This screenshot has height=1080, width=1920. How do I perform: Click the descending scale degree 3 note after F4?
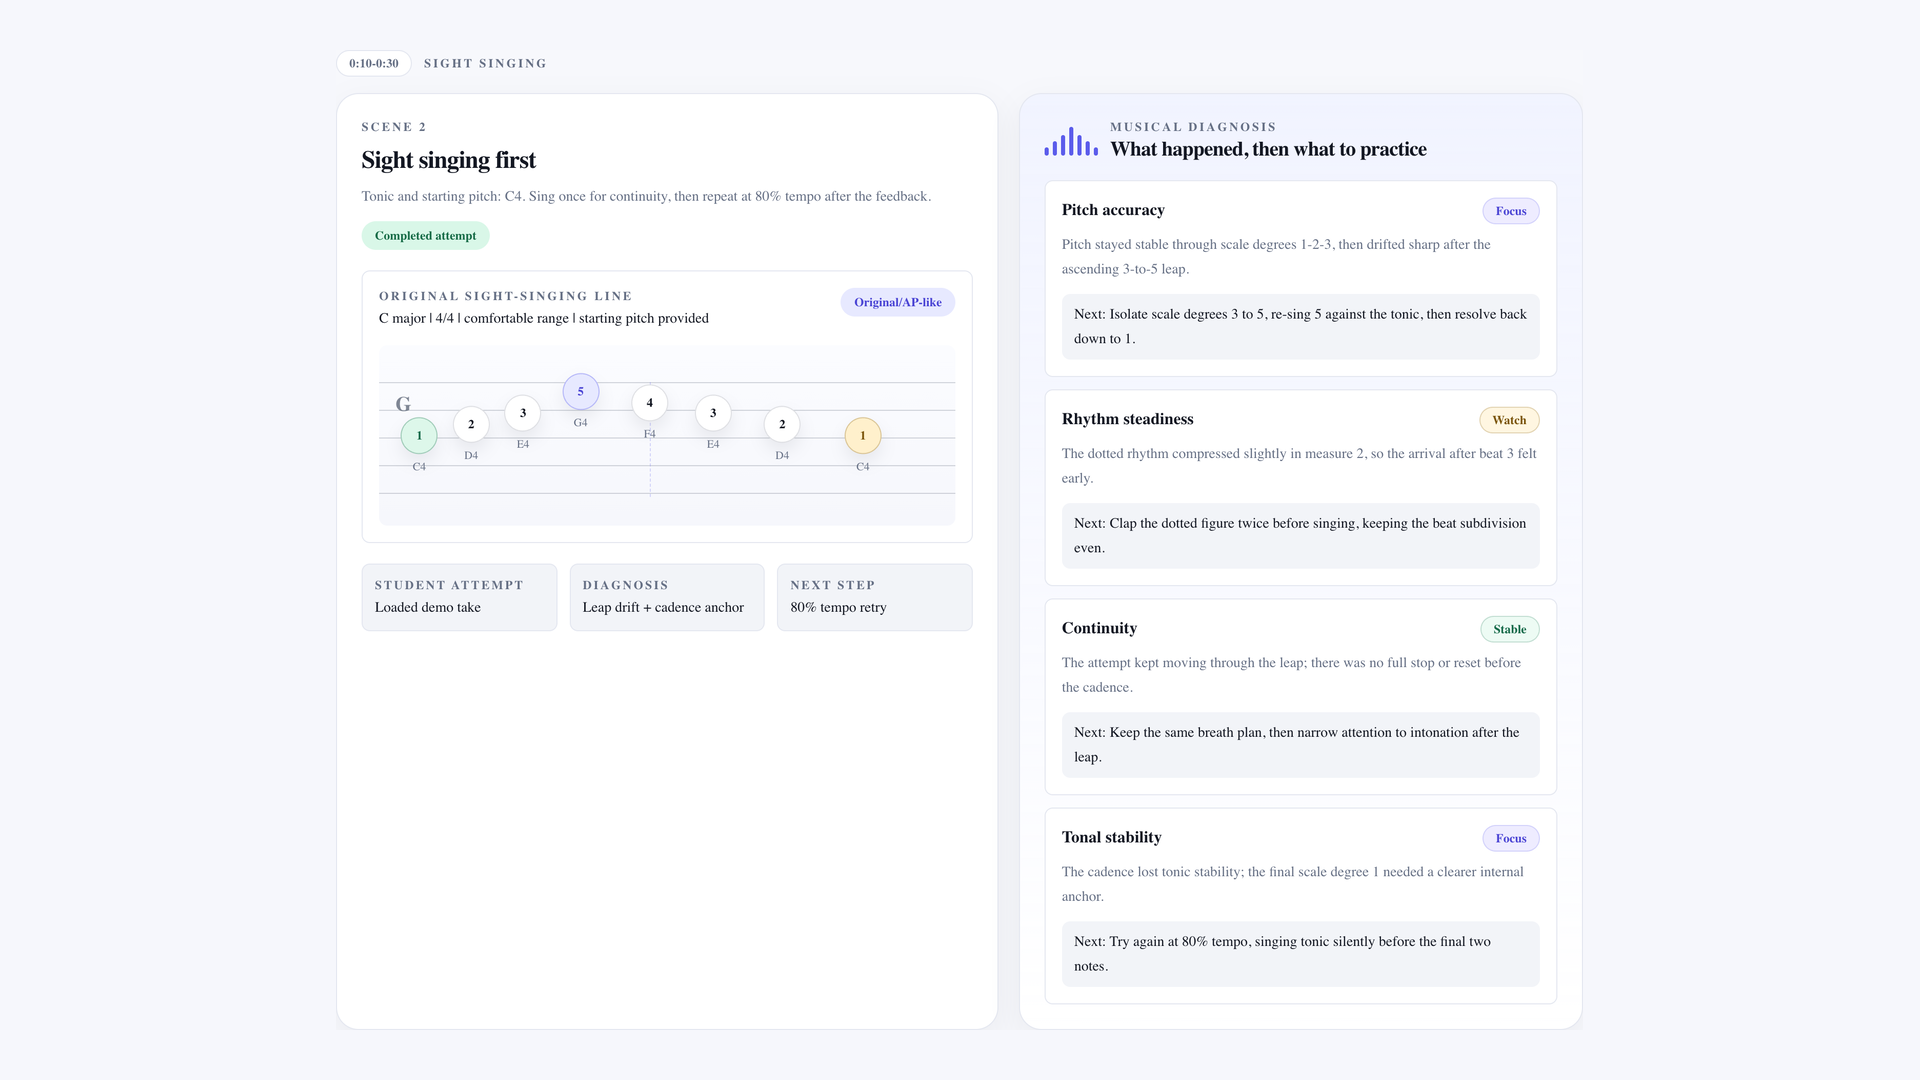tap(713, 413)
